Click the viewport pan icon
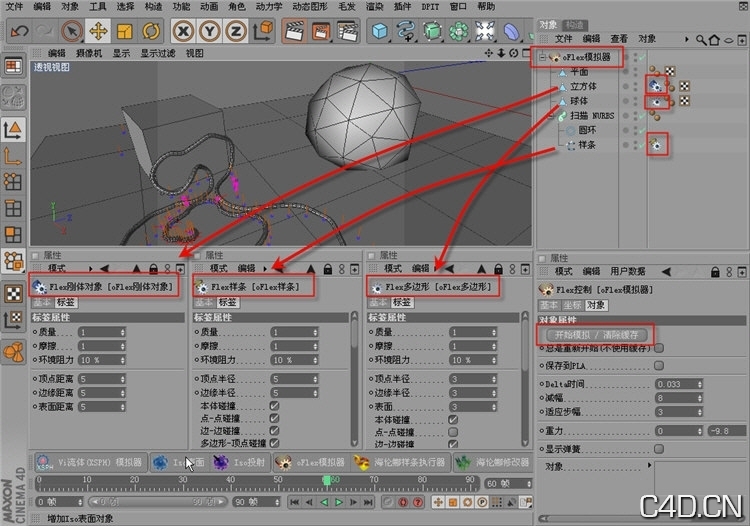Viewport: 750px width, 526px height. coord(488,53)
